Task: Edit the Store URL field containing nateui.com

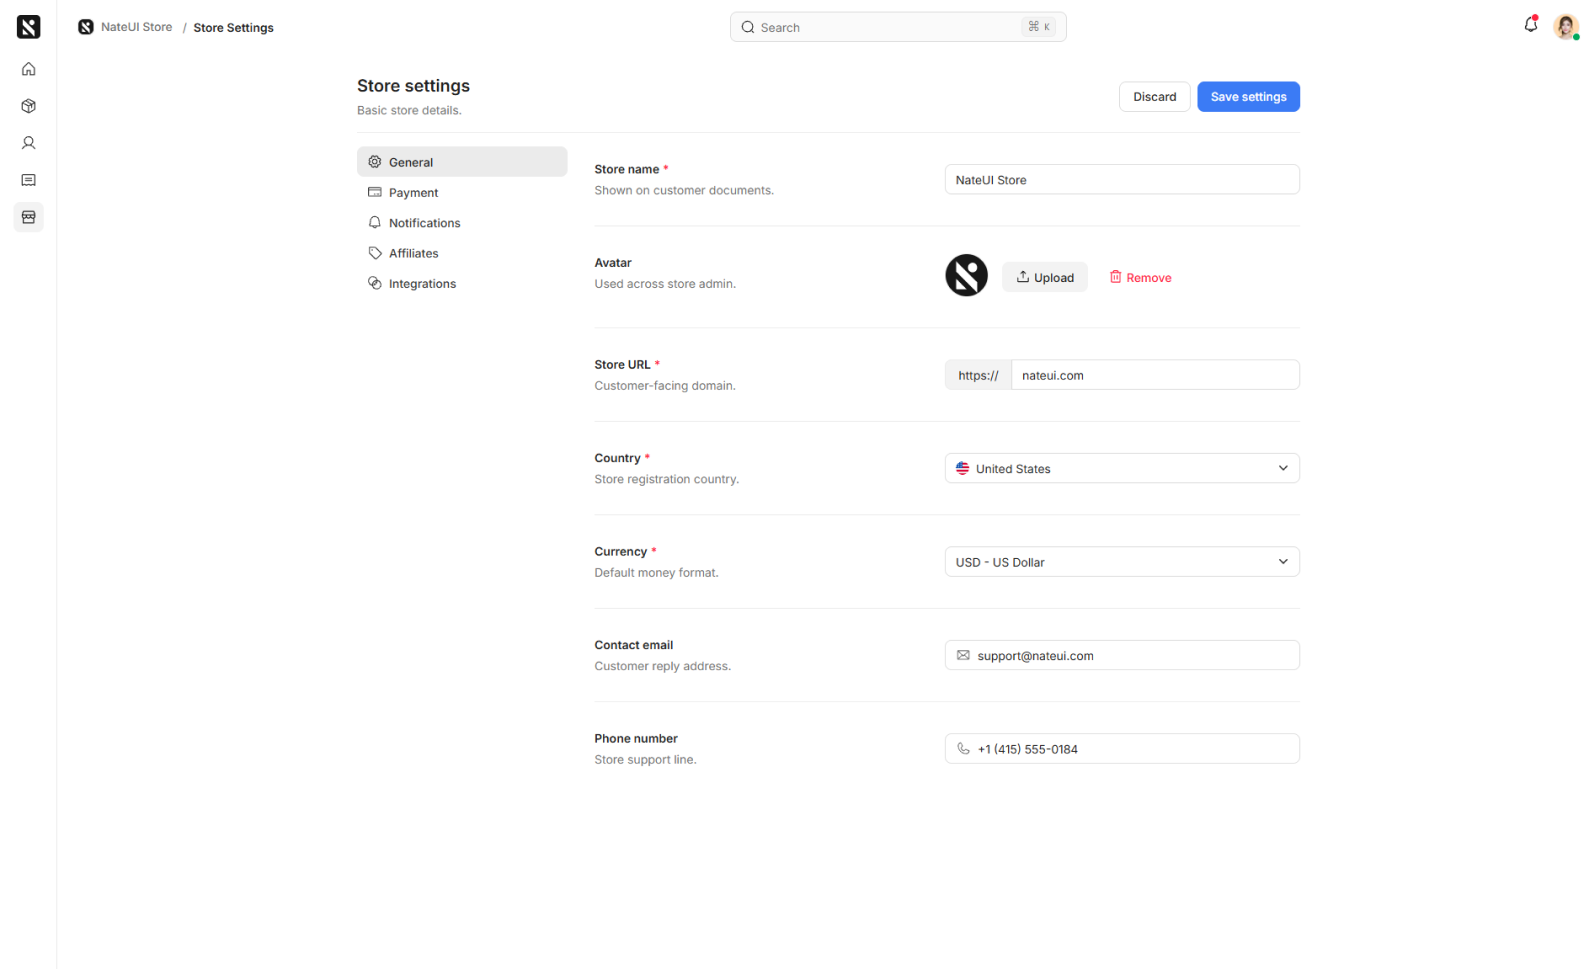Action: tap(1155, 375)
